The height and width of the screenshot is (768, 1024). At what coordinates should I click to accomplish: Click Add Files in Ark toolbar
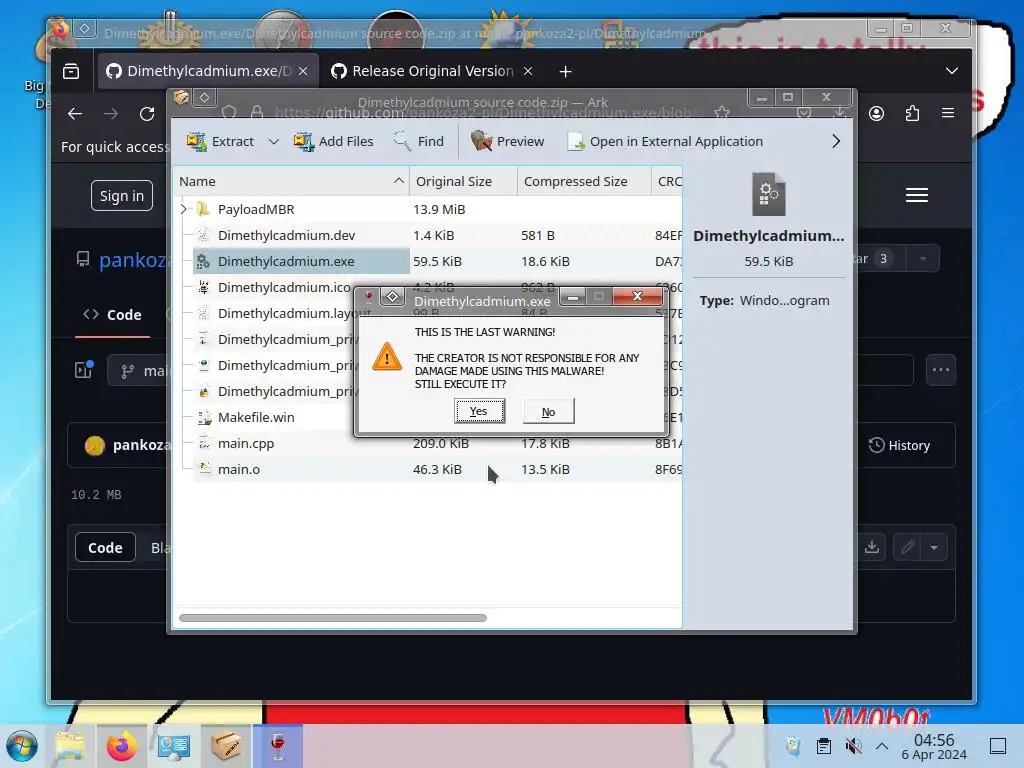pyautogui.click(x=333, y=141)
